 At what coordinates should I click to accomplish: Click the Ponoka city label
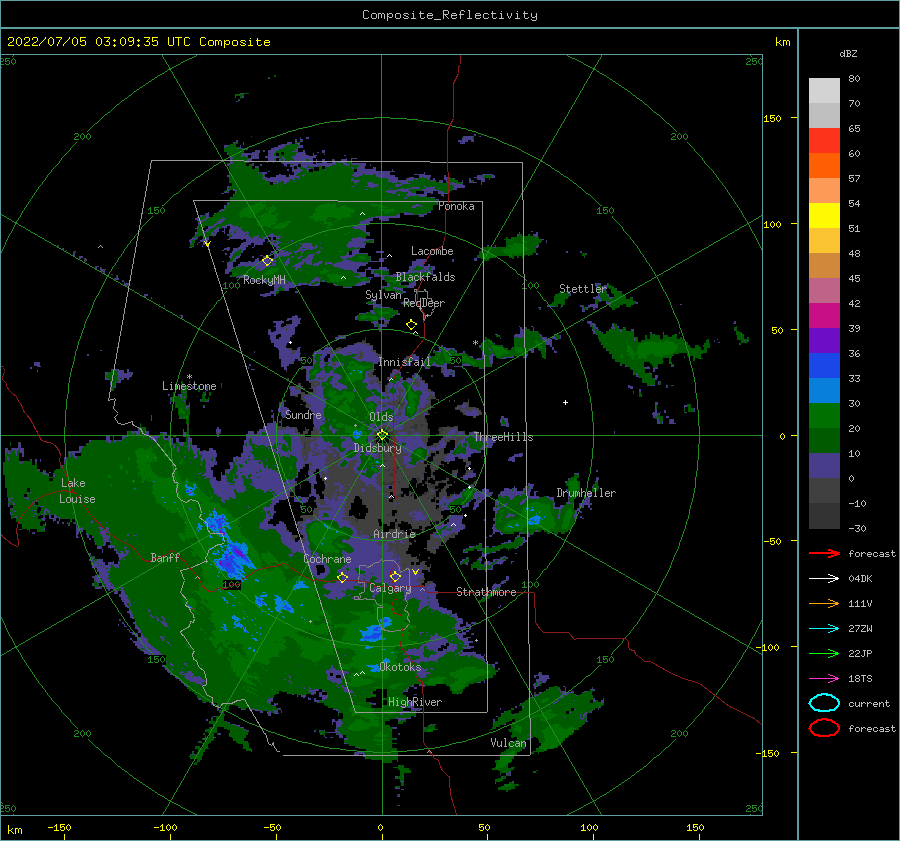(x=456, y=206)
